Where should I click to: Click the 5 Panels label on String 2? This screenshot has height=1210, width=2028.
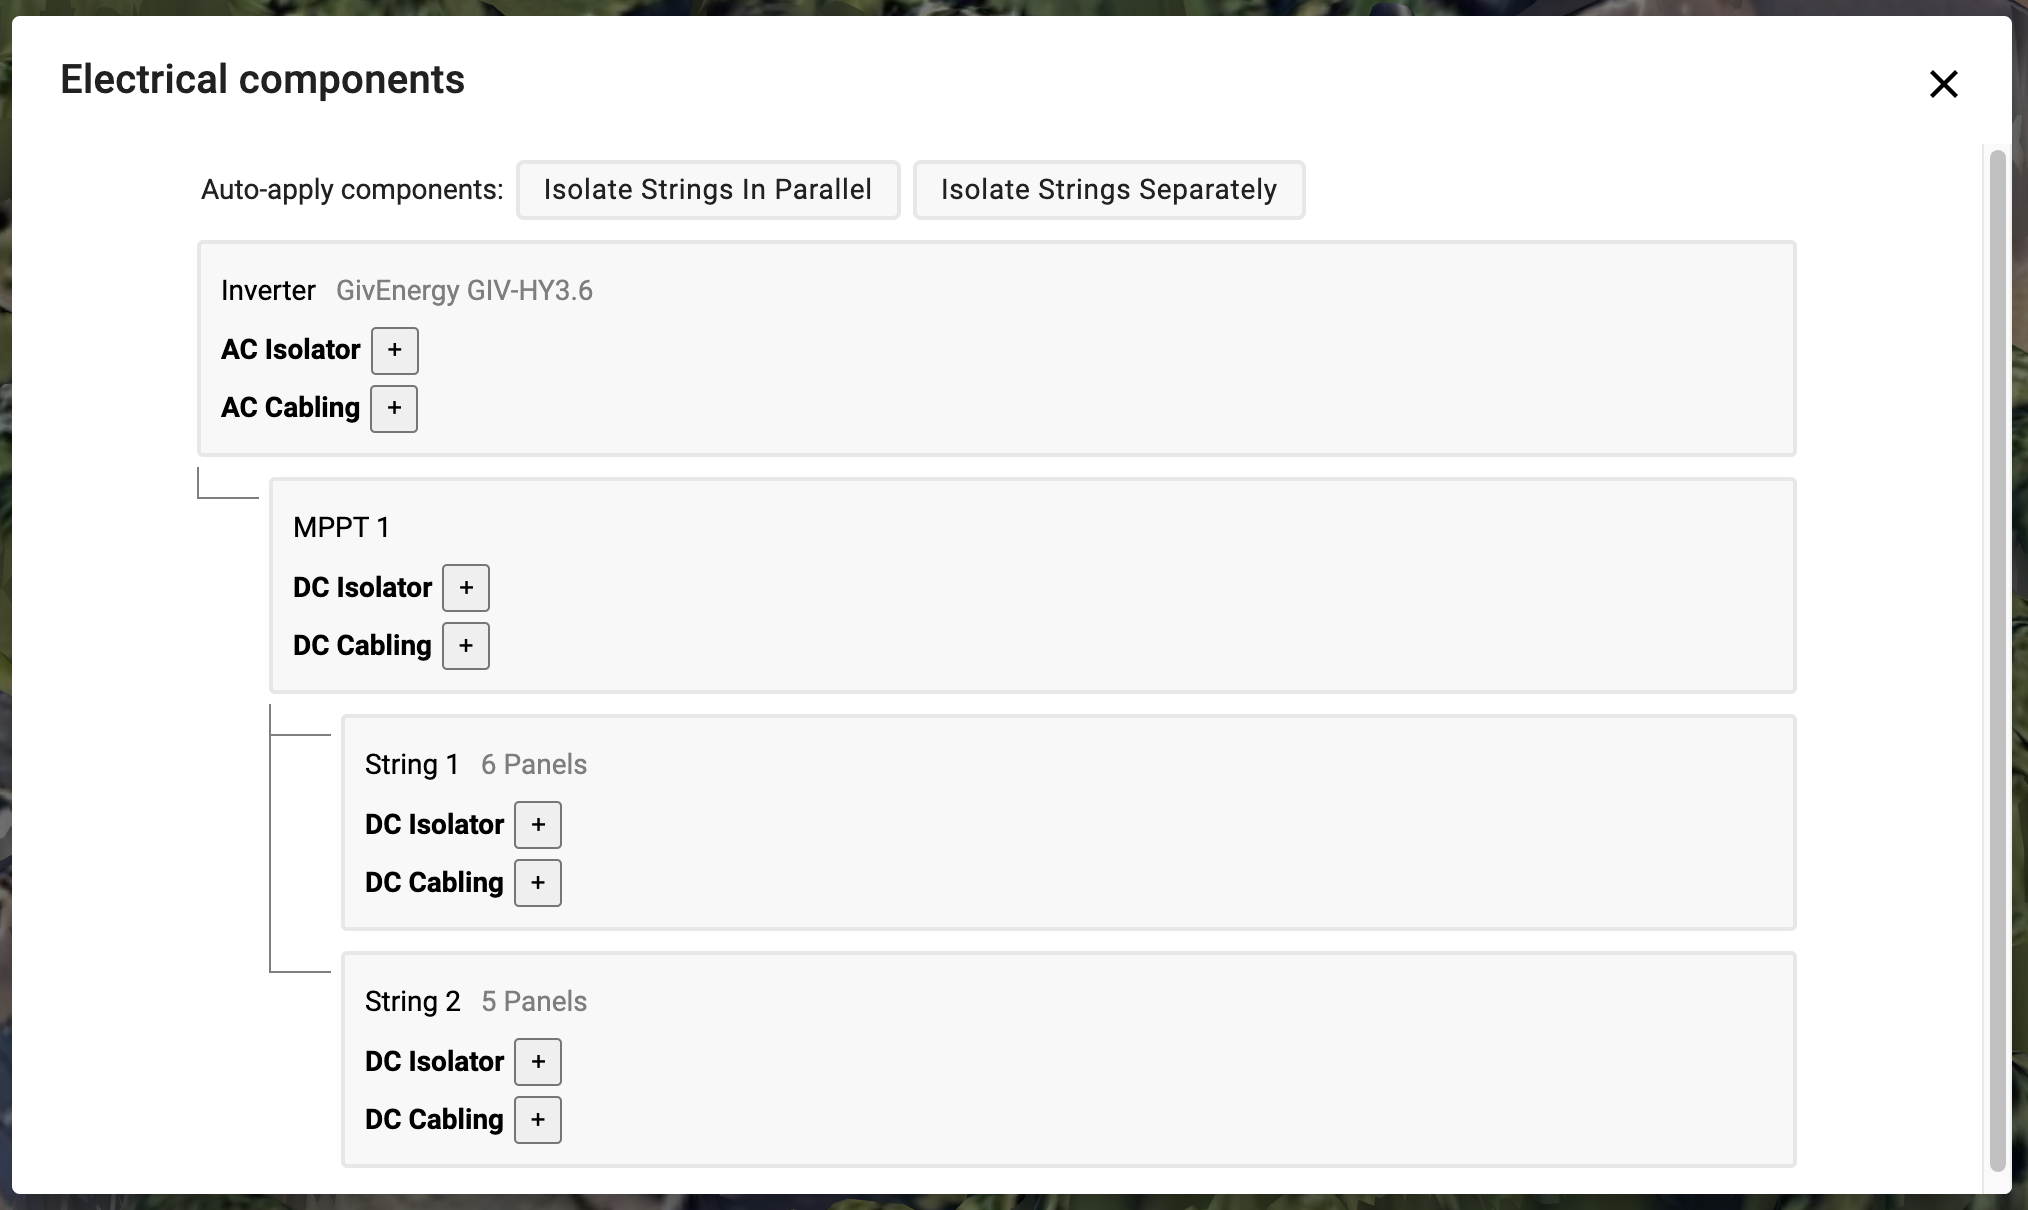click(x=534, y=1001)
